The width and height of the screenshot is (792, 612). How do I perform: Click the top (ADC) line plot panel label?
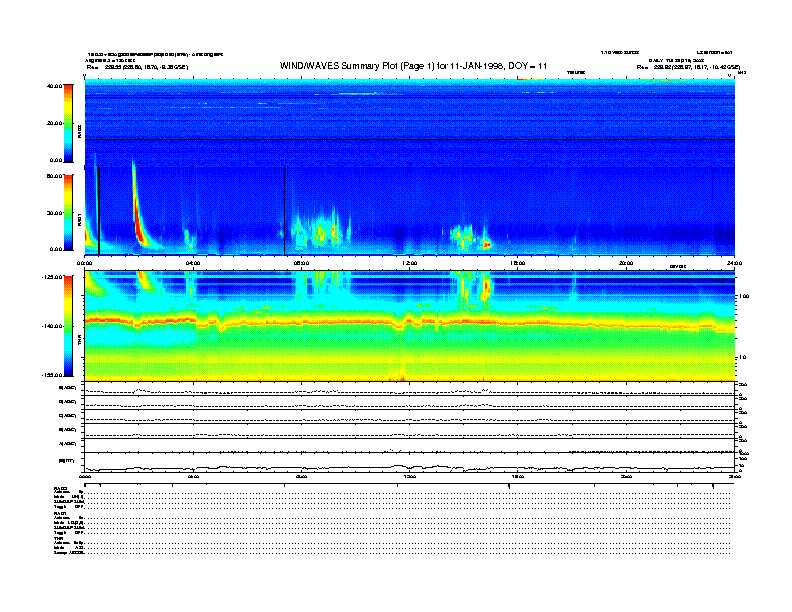(x=68, y=388)
